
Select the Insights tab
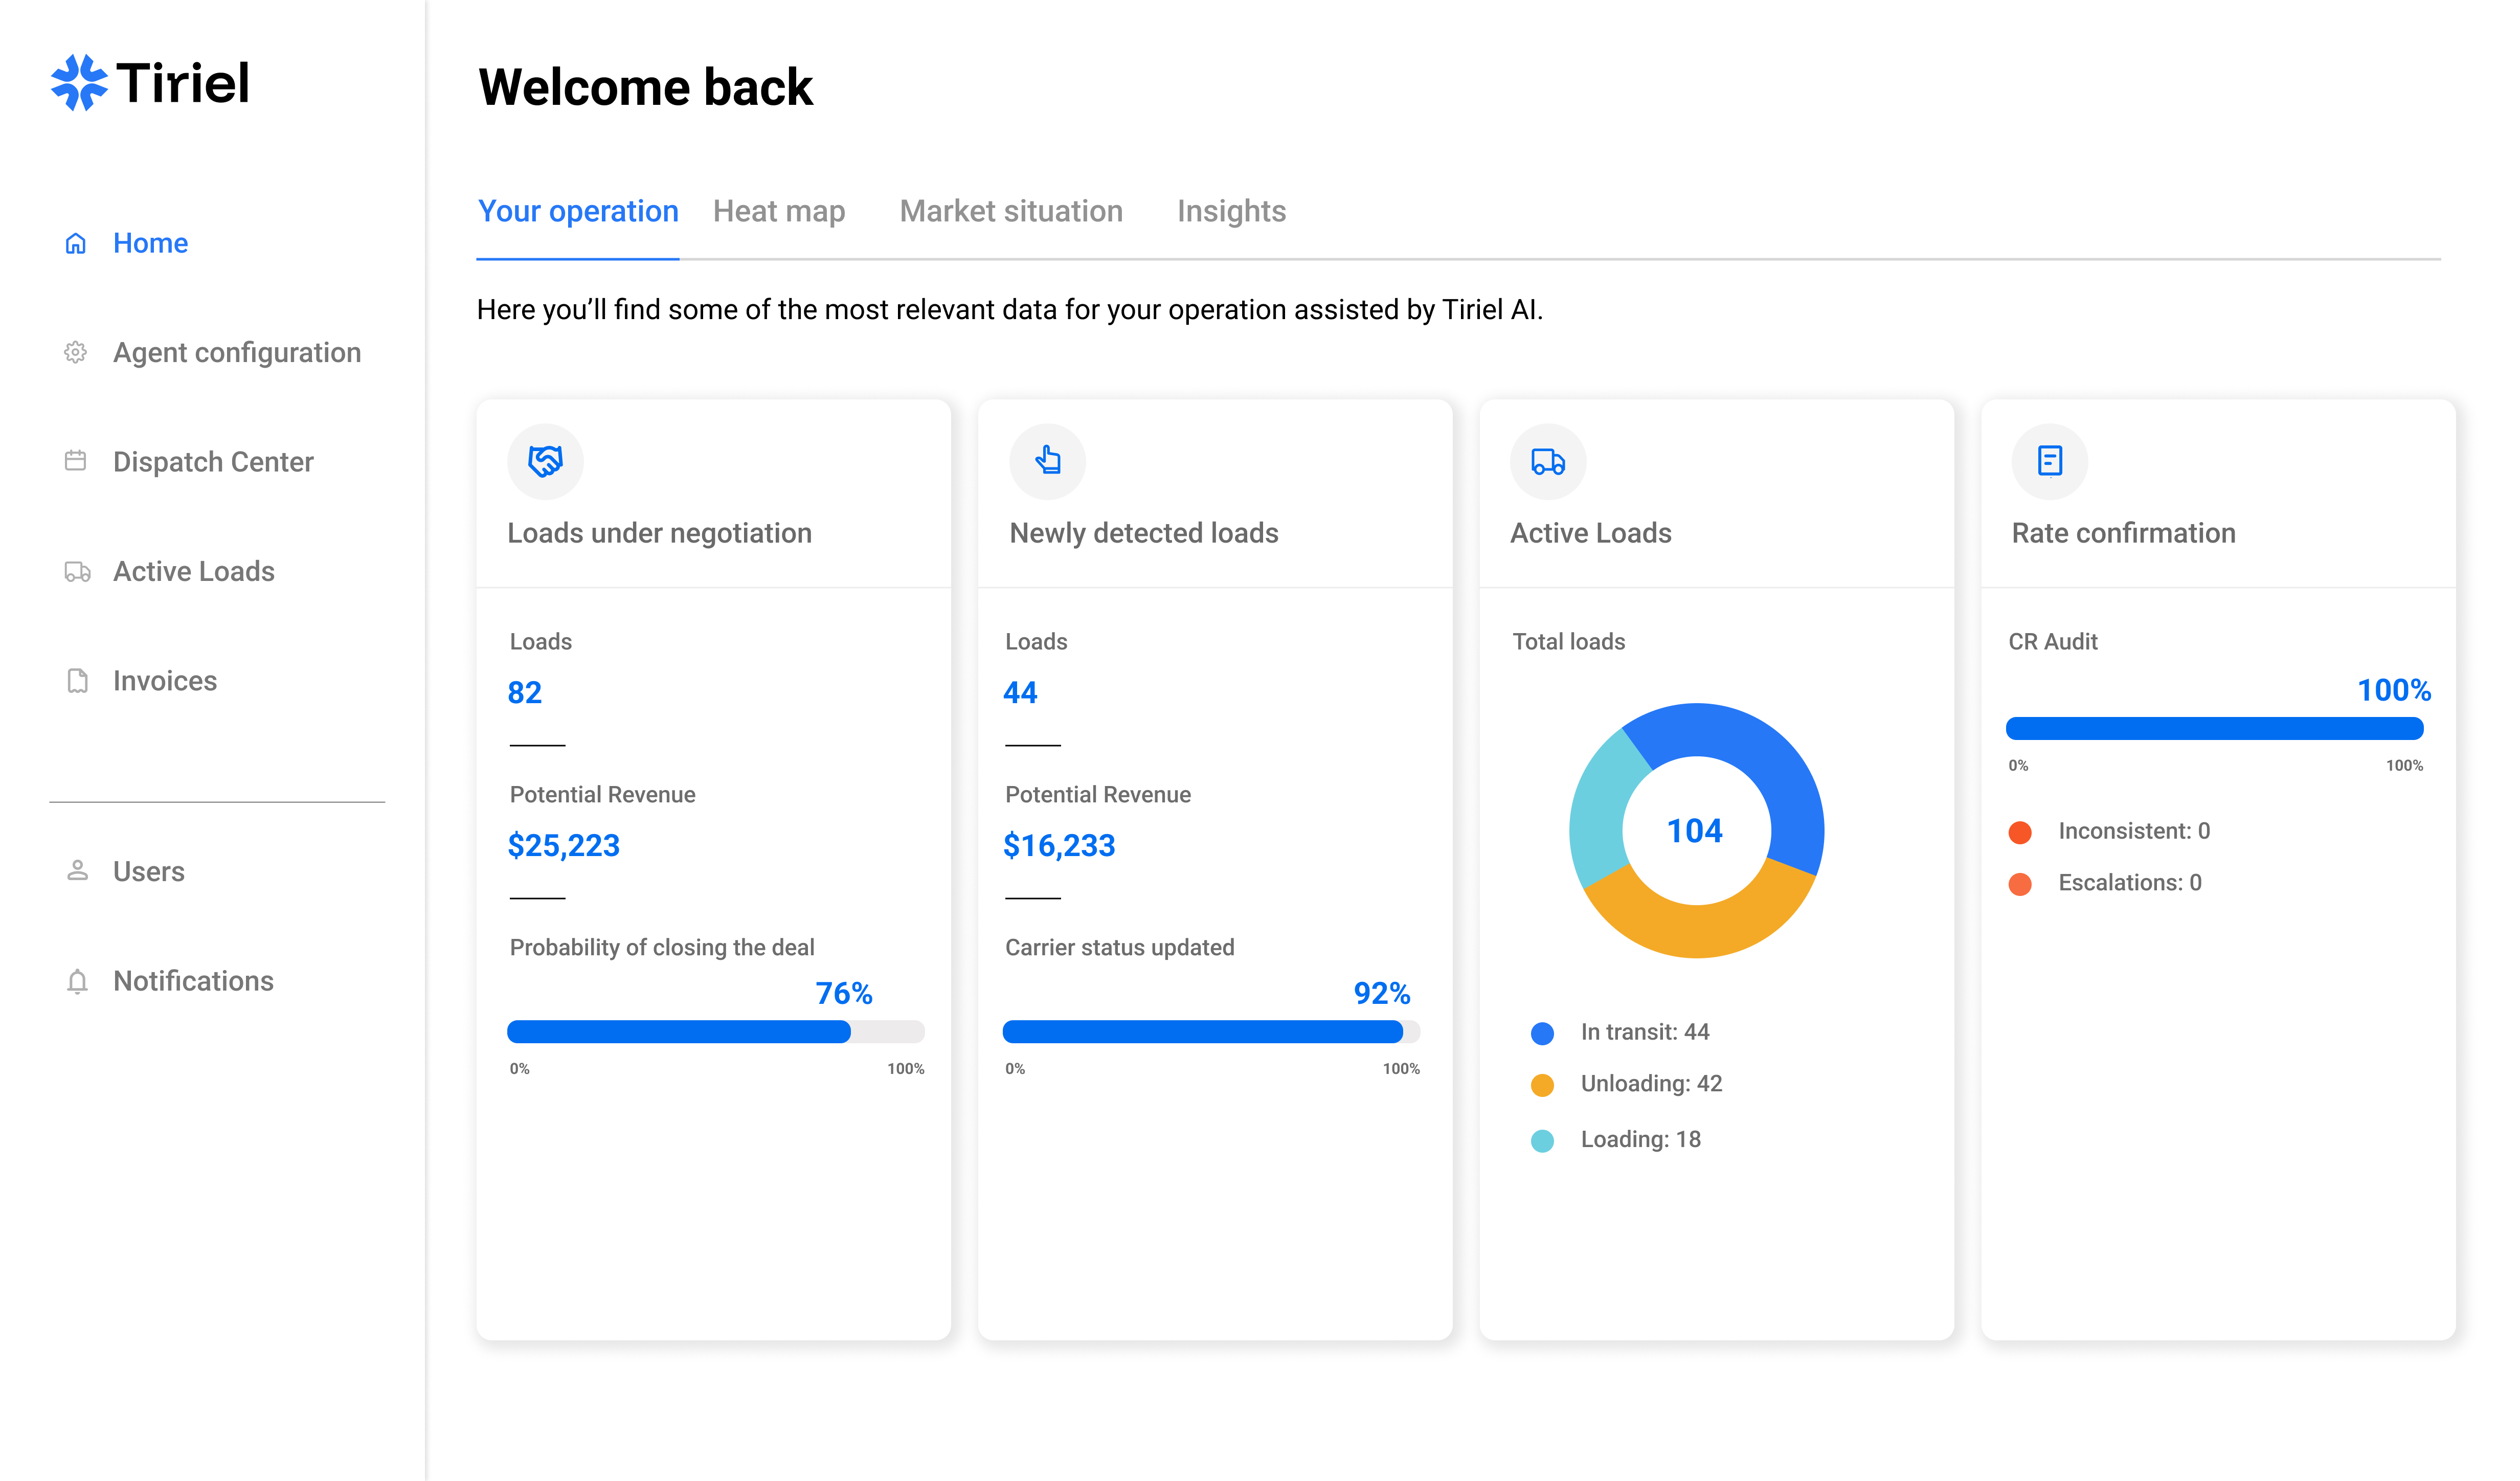(1231, 211)
